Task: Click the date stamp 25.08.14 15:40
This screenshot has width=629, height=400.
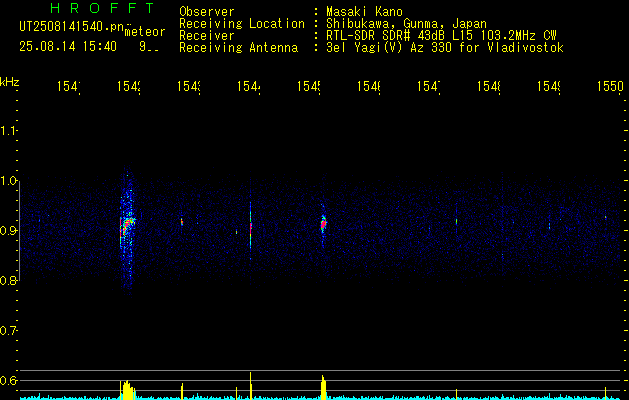Action: (x=68, y=47)
